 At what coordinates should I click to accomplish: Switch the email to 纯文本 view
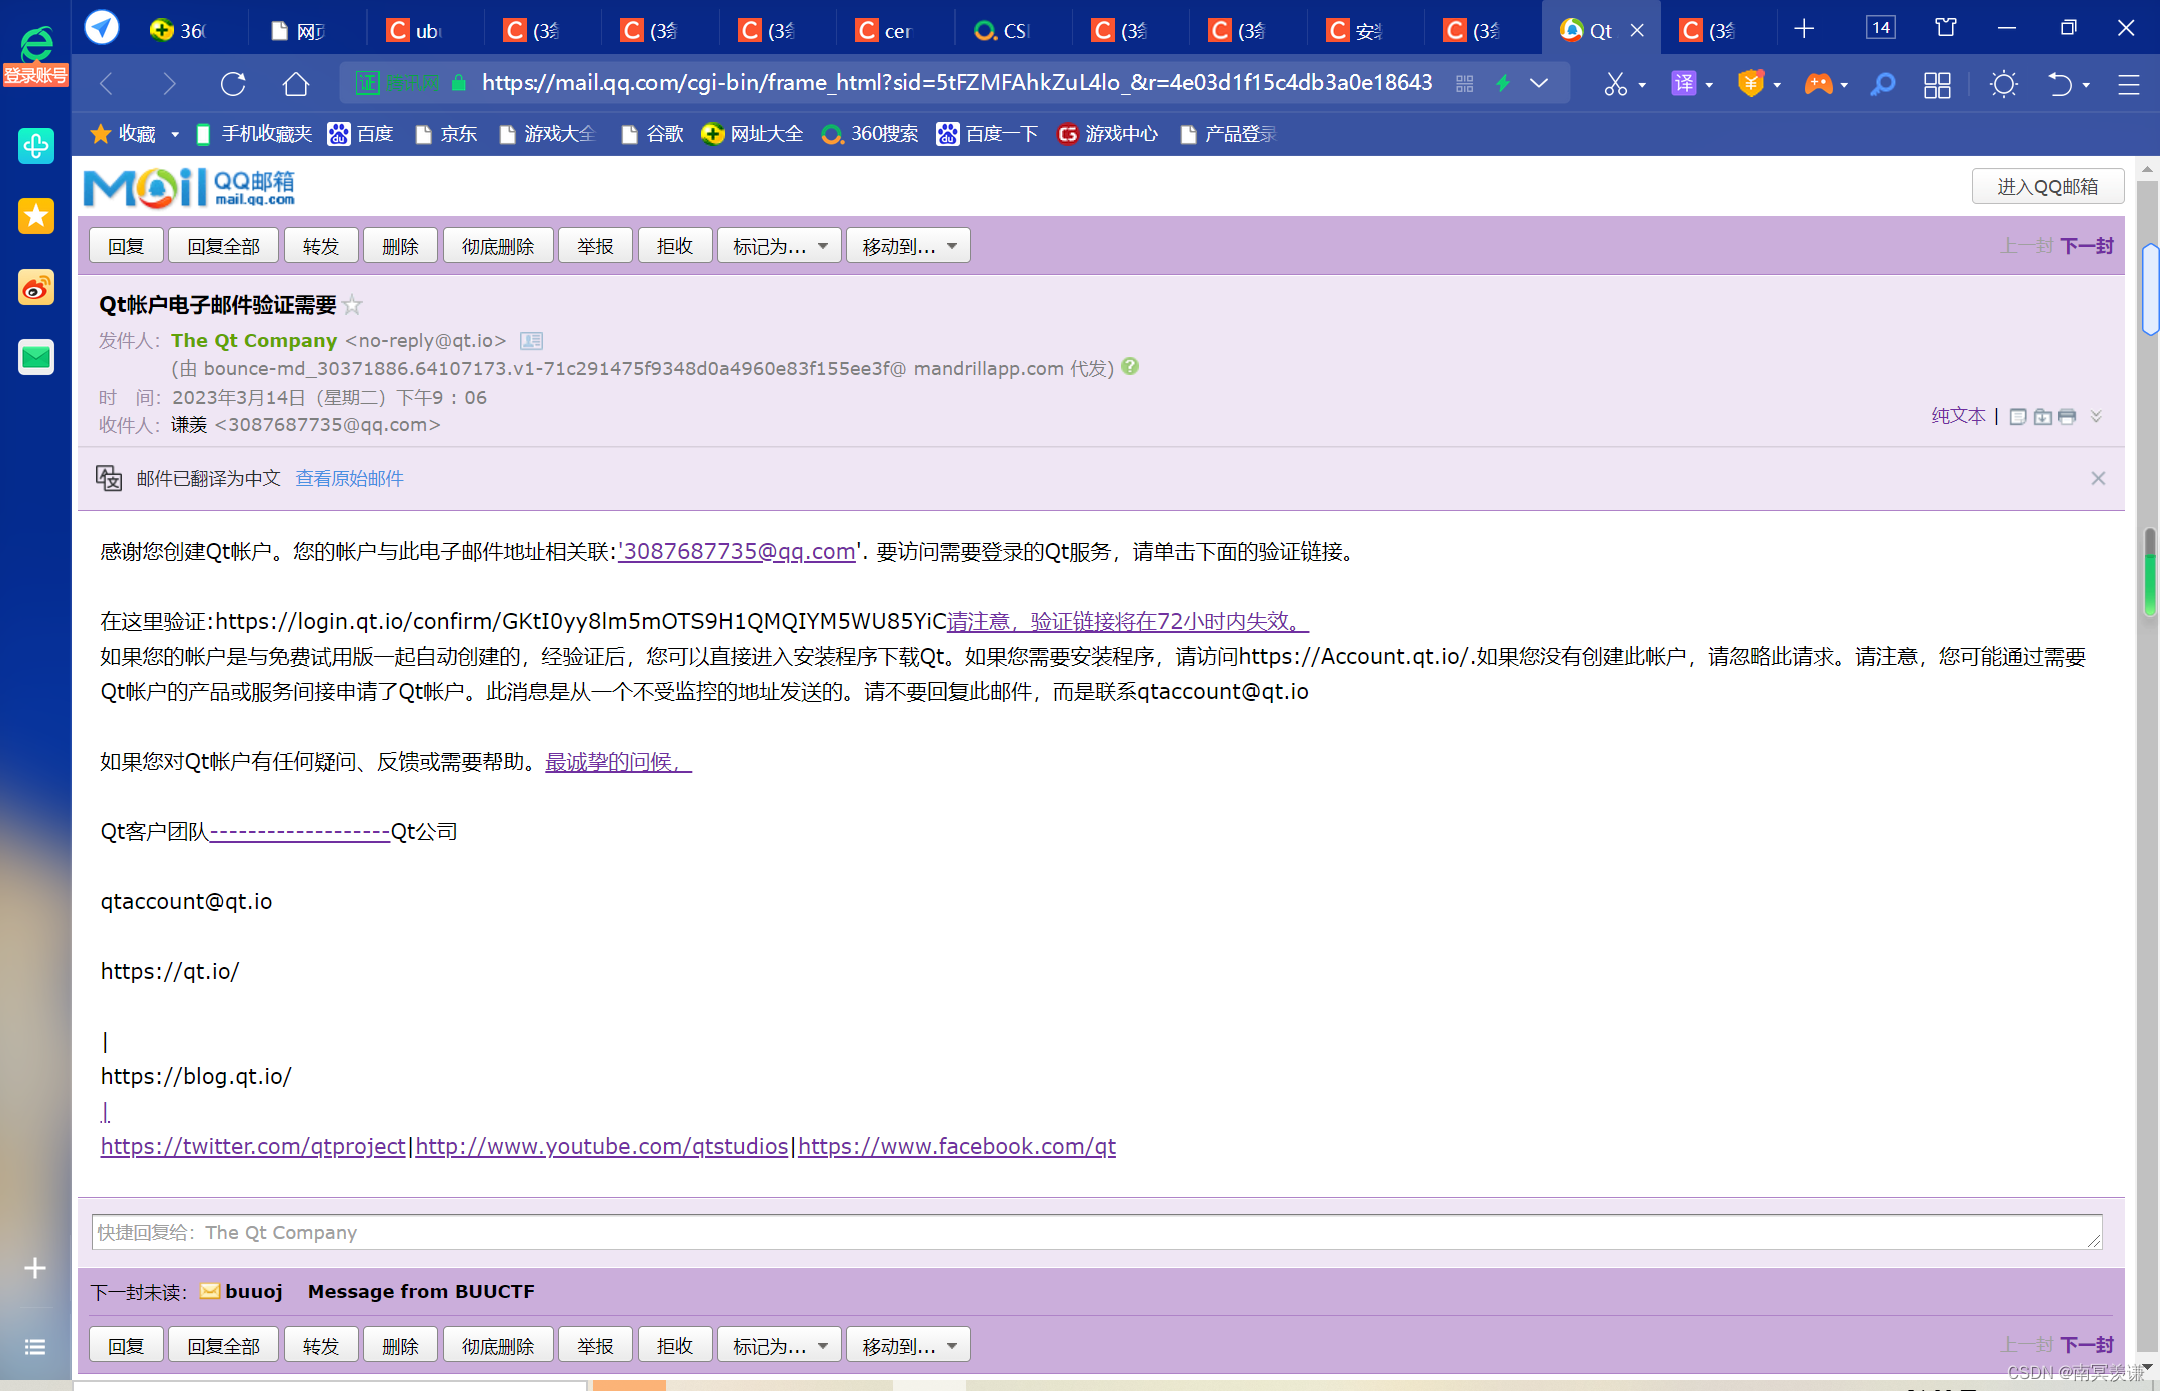point(1957,416)
